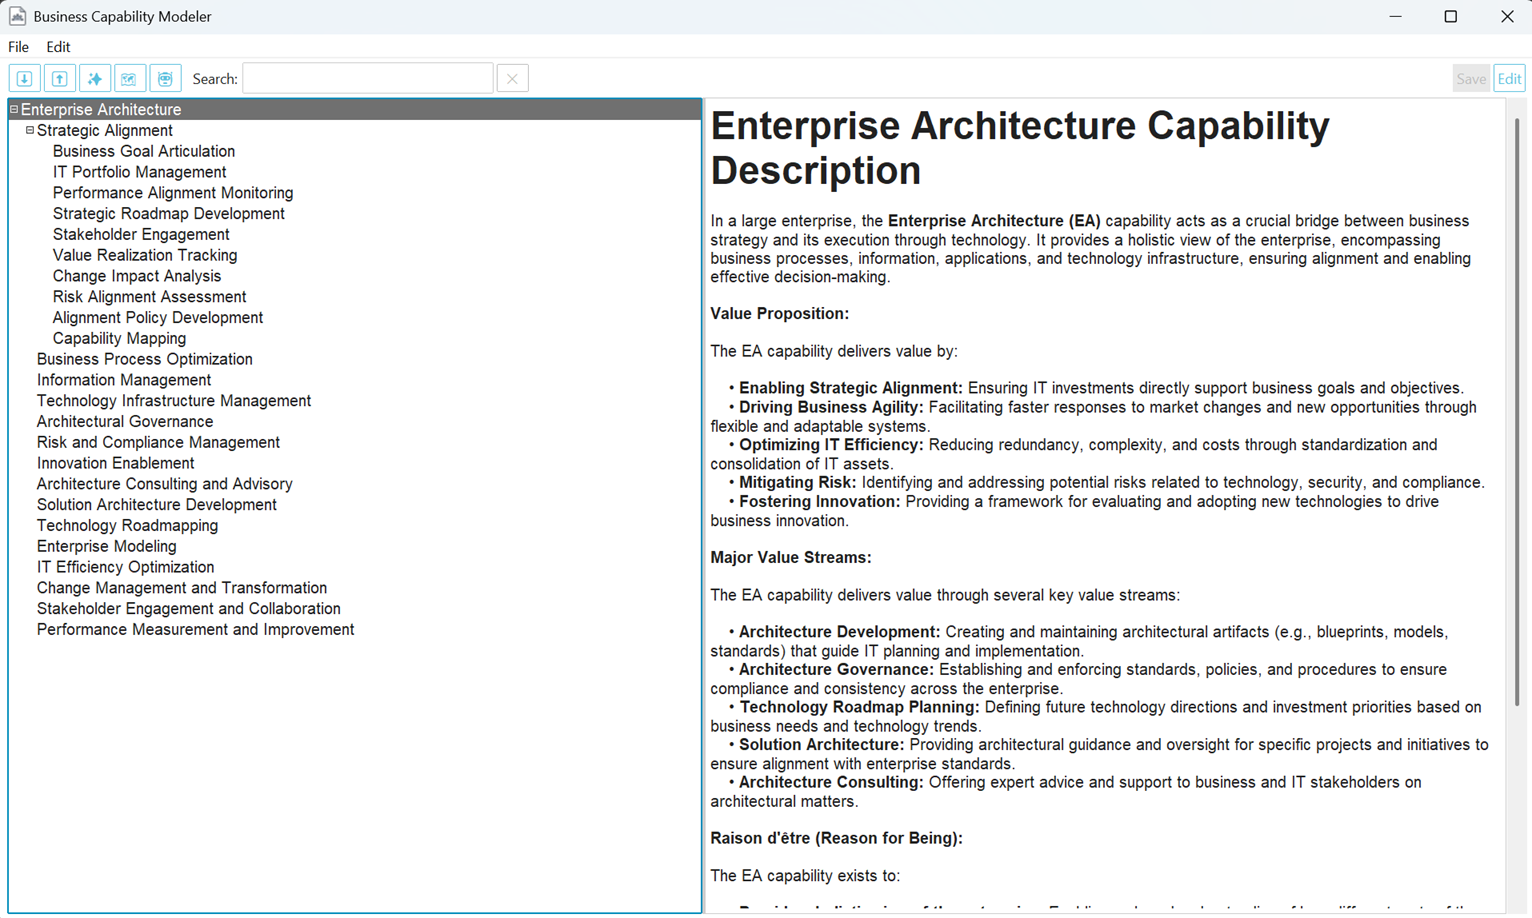Select Capability Mapping

pyautogui.click(x=119, y=339)
